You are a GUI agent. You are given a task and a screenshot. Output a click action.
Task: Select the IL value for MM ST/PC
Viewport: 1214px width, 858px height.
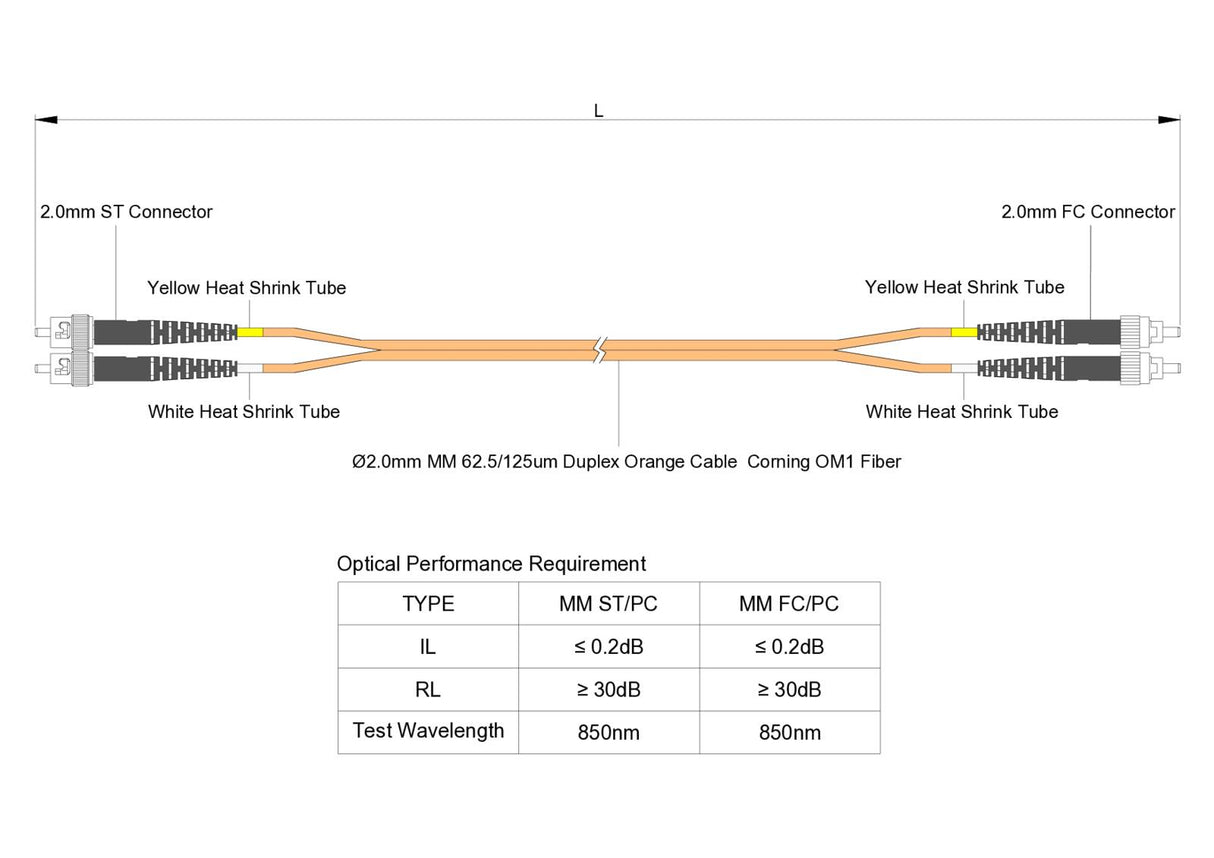pos(608,647)
